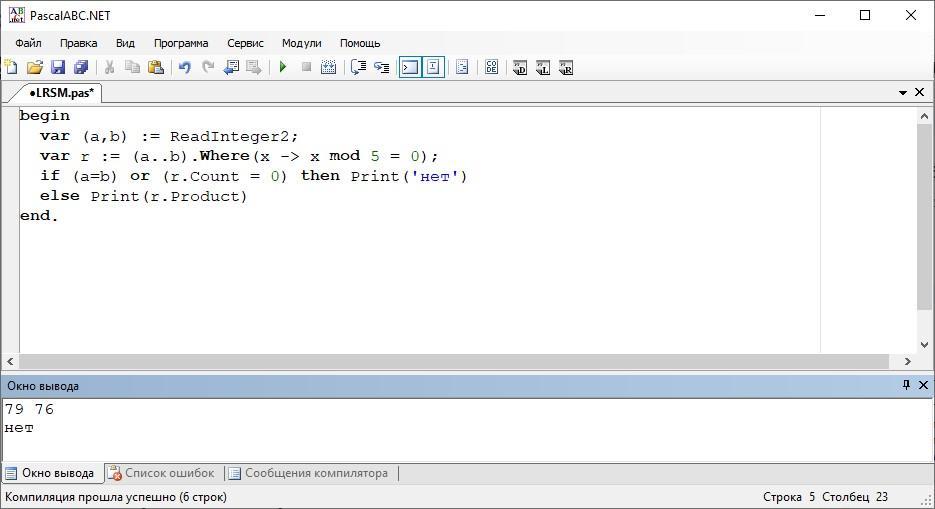Screen dimensions: 935x509
Task: Save the file using floppy disk icon
Action: [58, 67]
